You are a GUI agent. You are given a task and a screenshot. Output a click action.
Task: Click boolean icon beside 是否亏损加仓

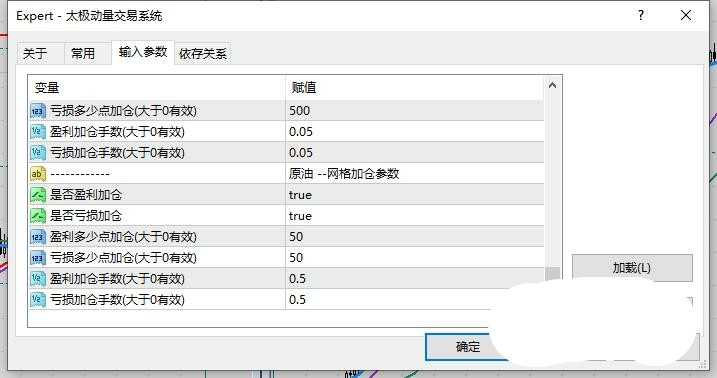(37, 216)
